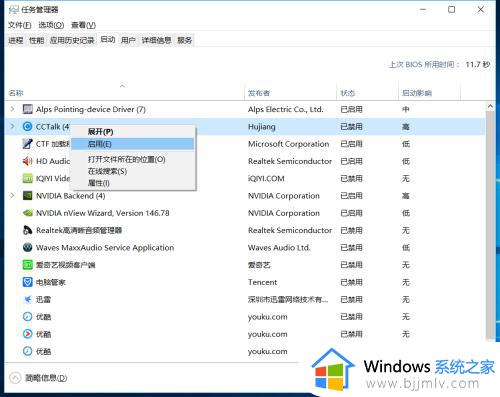Click the first 优酷 blue icon

tap(27, 317)
